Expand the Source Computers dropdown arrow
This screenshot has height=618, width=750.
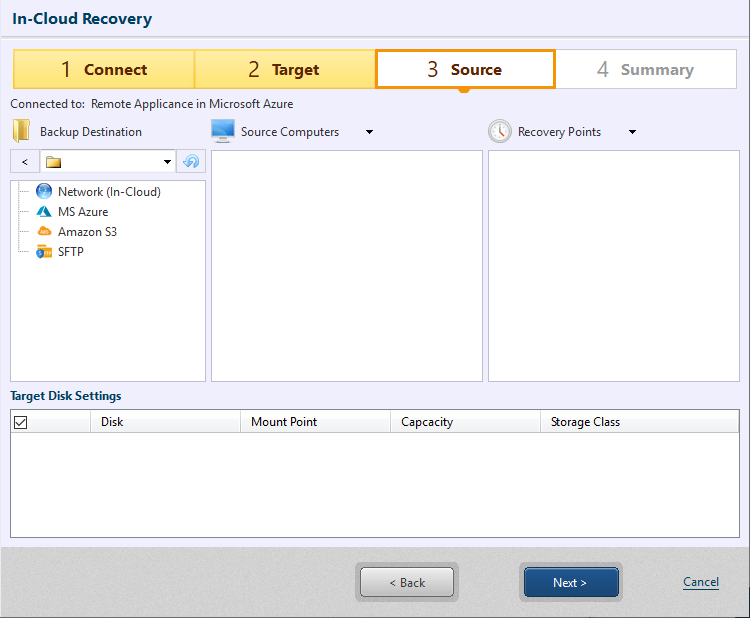click(369, 132)
